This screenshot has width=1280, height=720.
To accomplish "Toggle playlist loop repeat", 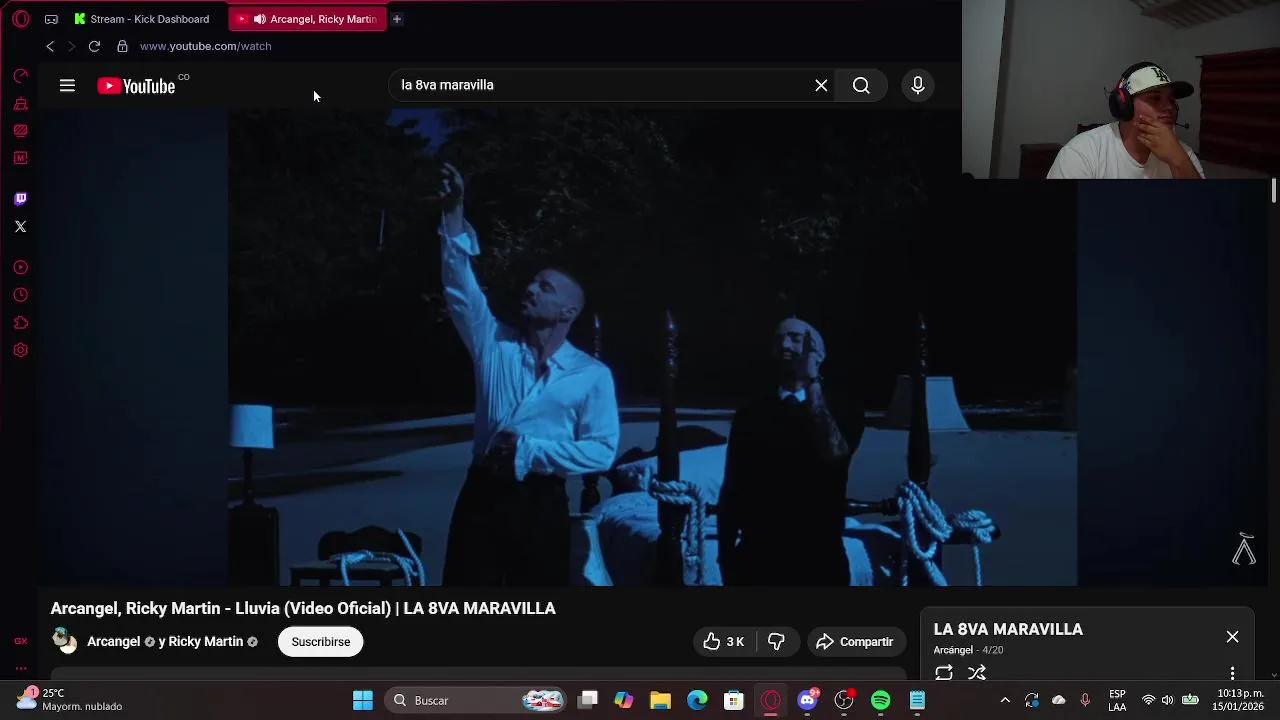I will (944, 673).
